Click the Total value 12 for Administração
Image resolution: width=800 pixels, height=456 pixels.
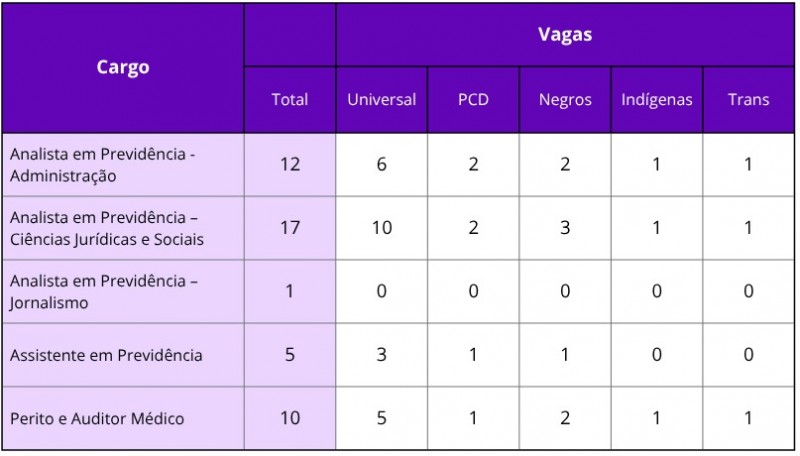290,165
